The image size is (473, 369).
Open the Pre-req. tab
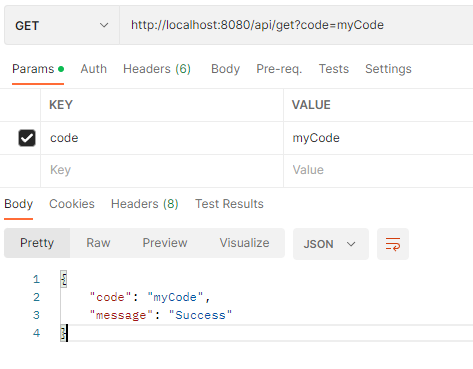pyautogui.click(x=279, y=69)
